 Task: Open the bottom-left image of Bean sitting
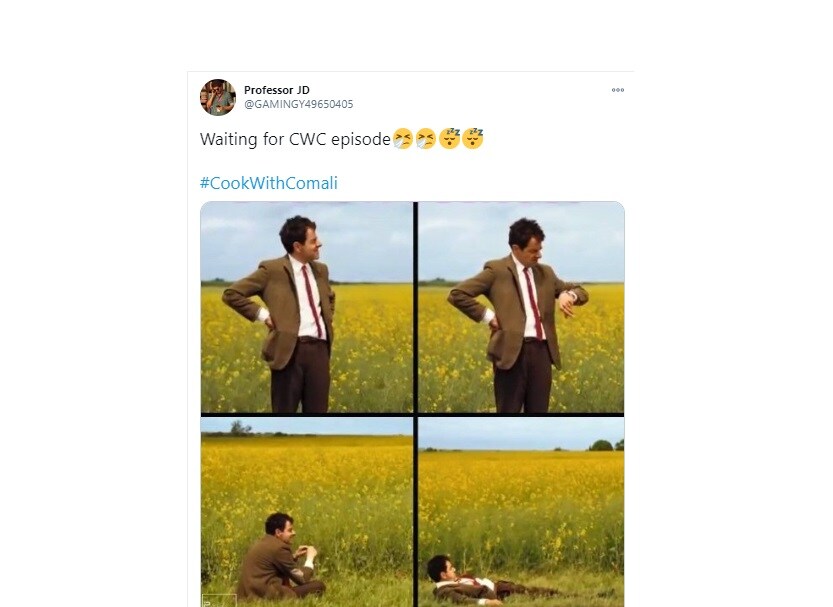coord(305,510)
